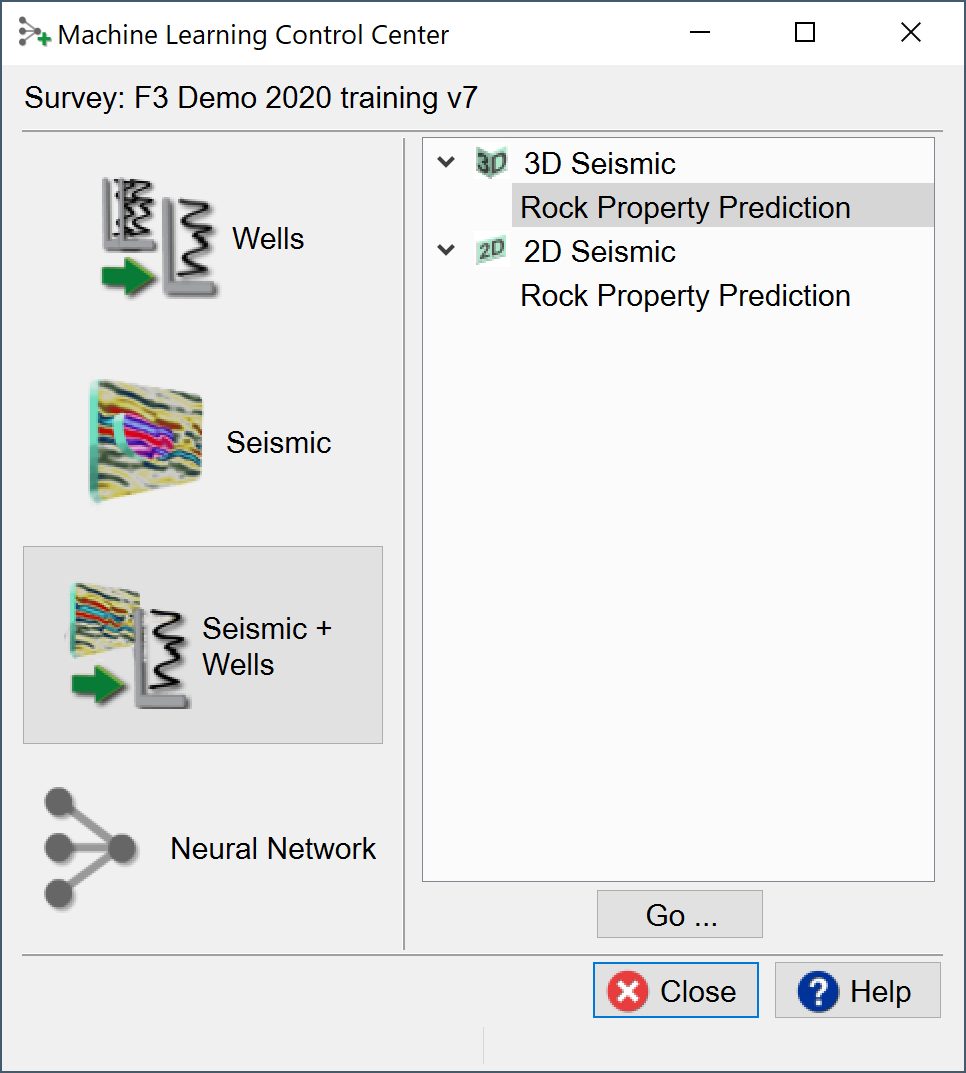The width and height of the screenshot is (966, 1073).
Task: Collapse the 2D Seismic tree node
Action: [x=446, y=250]
